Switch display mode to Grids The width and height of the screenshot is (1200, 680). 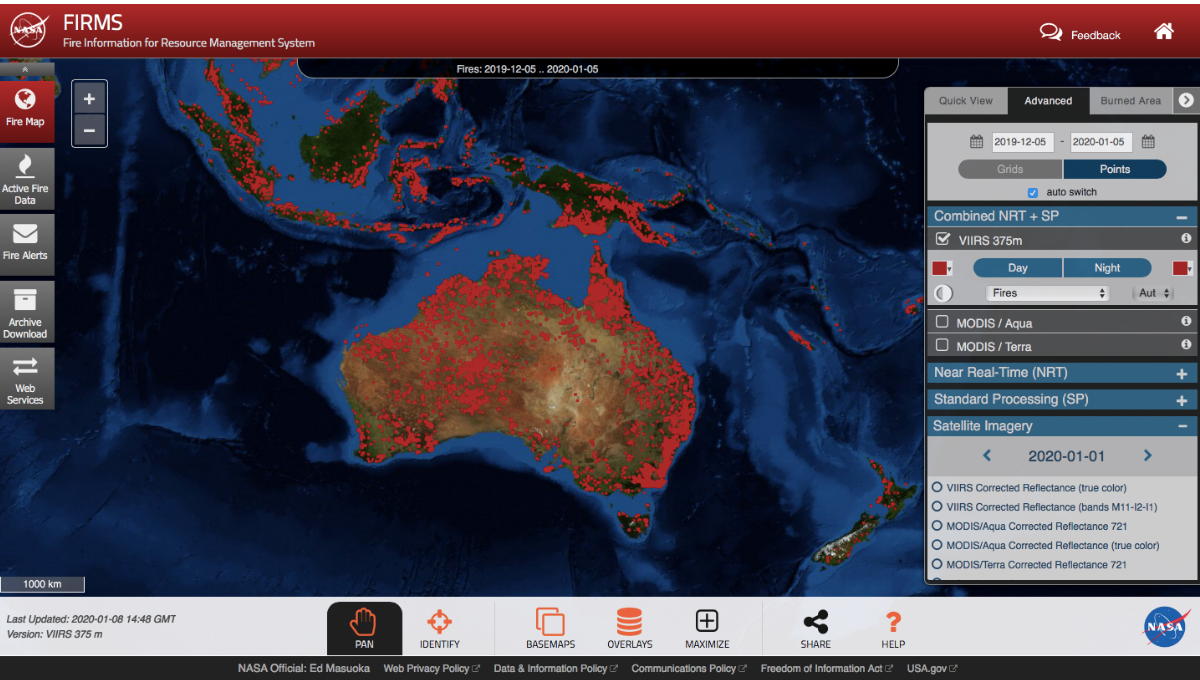(x=1010, y=169)
